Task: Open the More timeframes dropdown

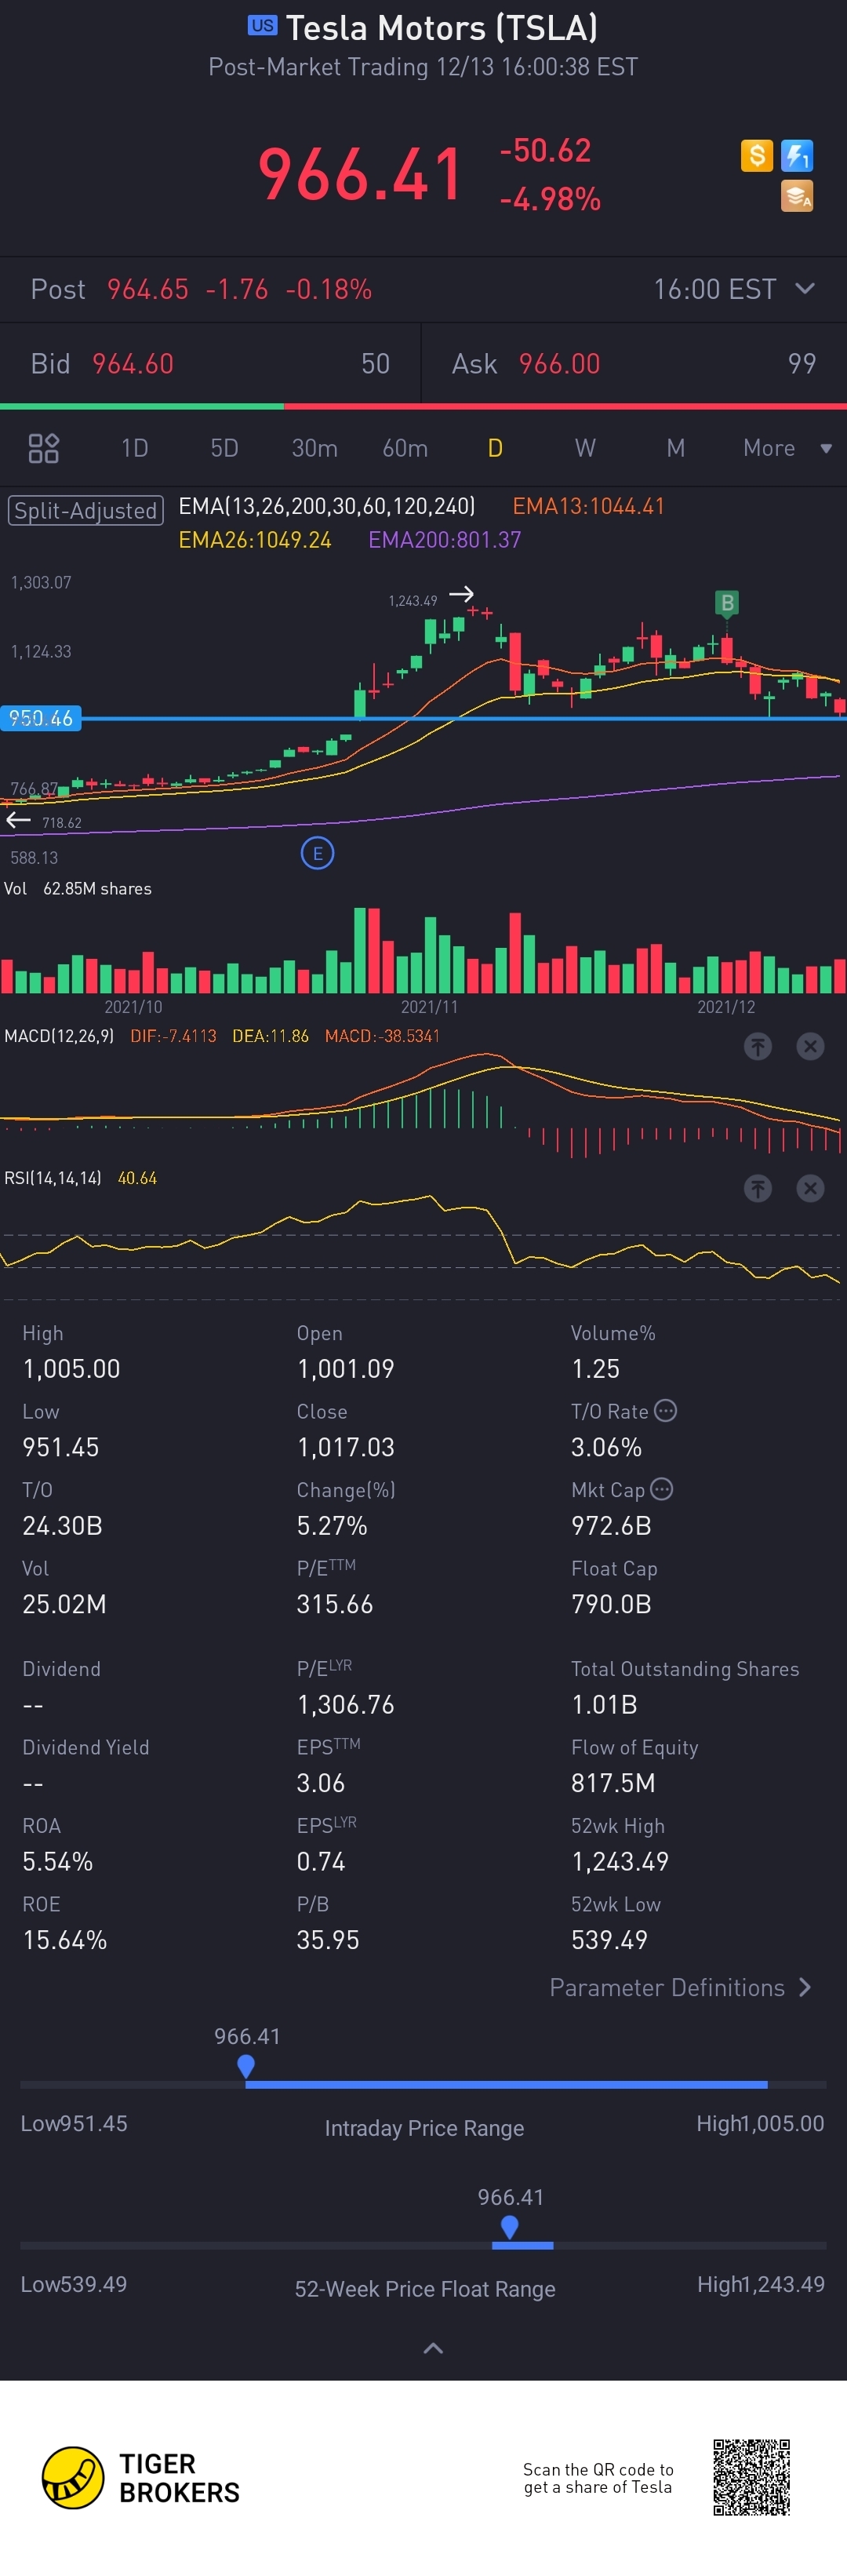Action: [788, 448]
